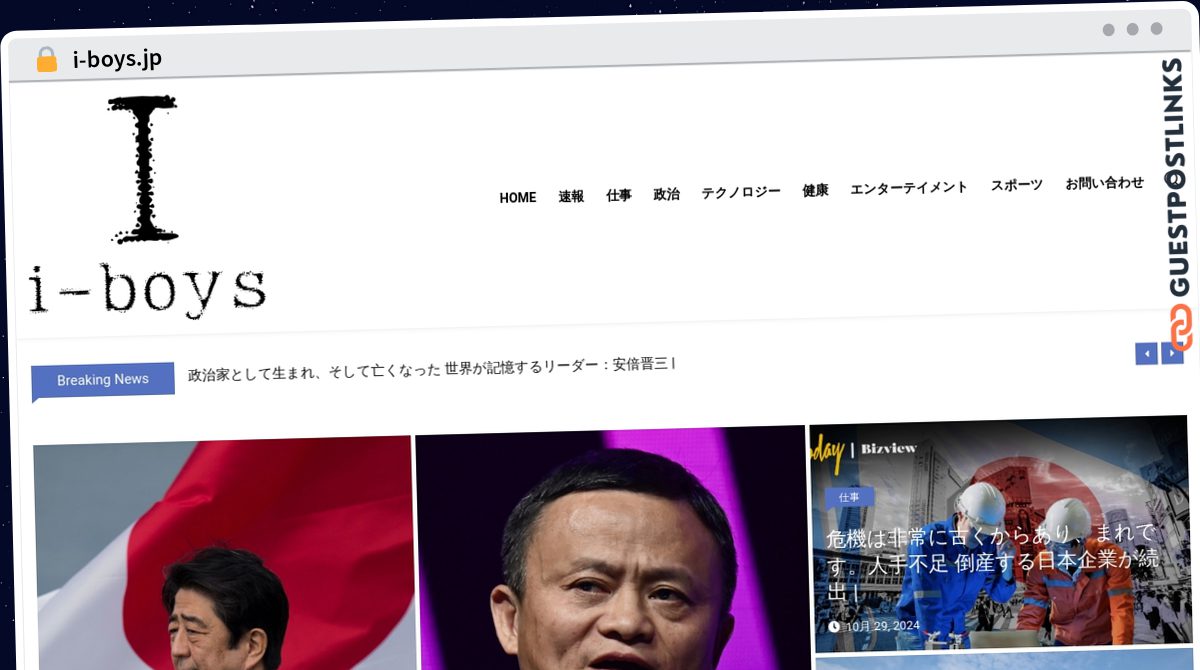Viewport: 1200px width, 670px height.
Task: Click the clock icon next to 10月 29, 2024
Action: pyautogui.click(x=834, y=626)
